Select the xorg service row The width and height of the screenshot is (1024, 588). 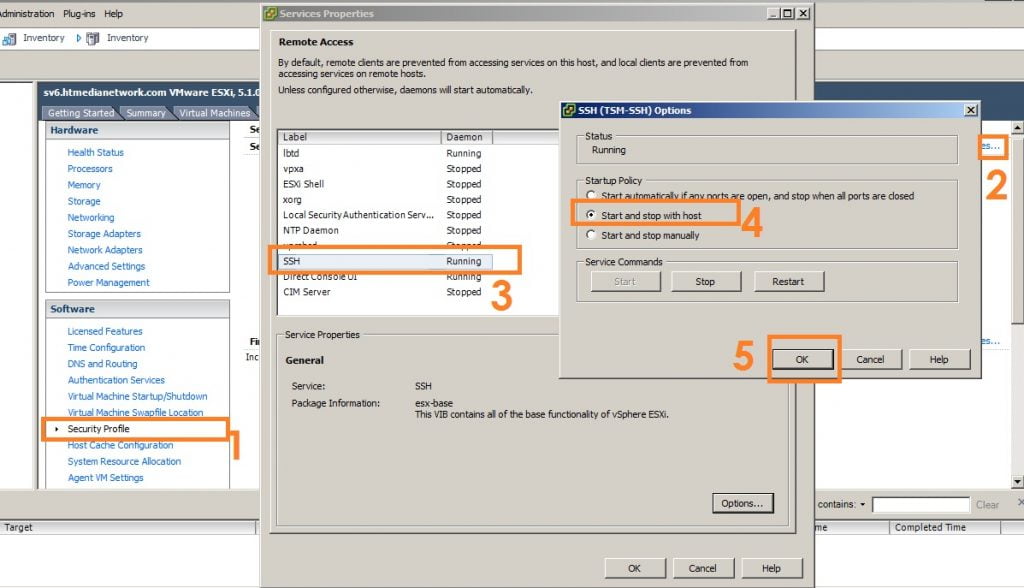pyautogui.click(x=385, y=199)
